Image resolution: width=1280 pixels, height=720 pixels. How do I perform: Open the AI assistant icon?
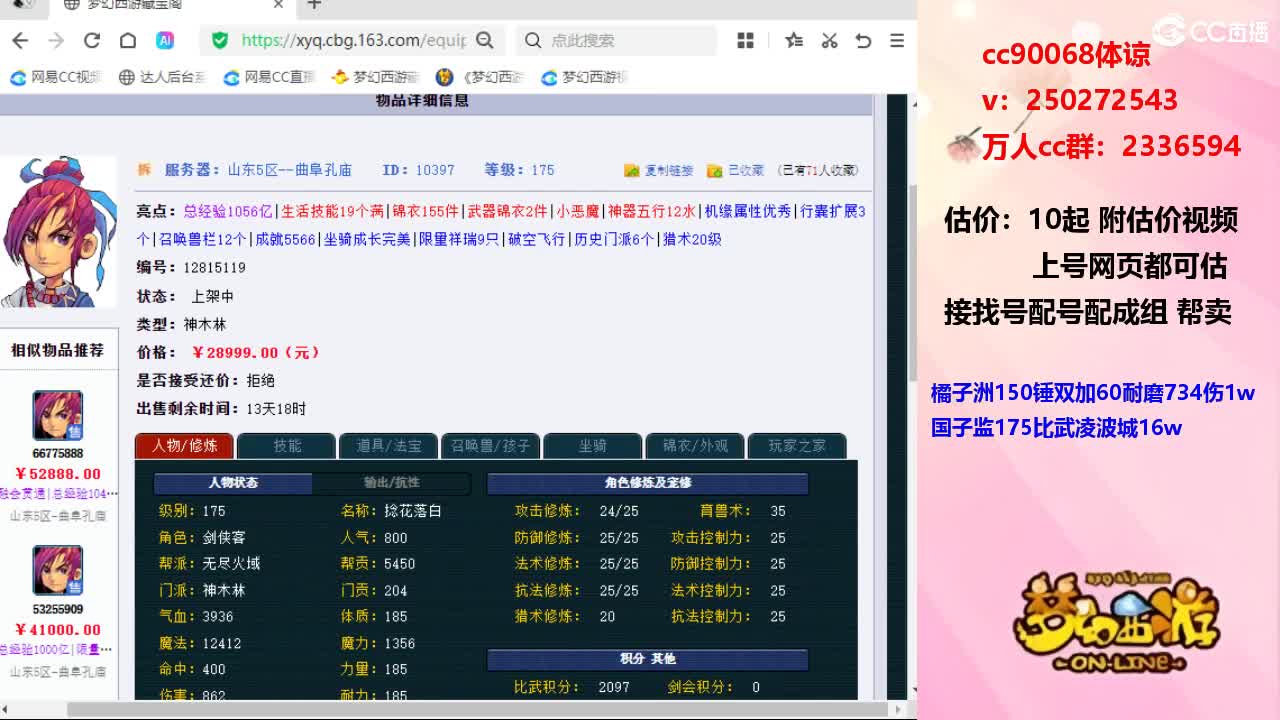pyautogui.click(x=165, y=40)
